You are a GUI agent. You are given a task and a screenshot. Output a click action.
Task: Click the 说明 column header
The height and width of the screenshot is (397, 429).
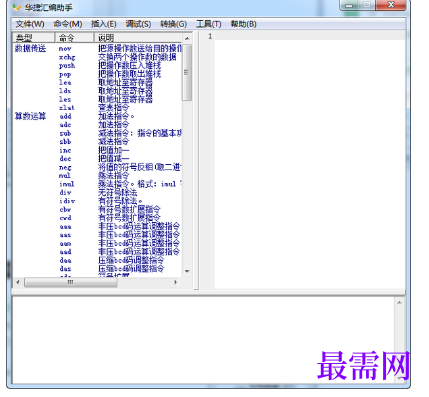(x=138, y=38)
